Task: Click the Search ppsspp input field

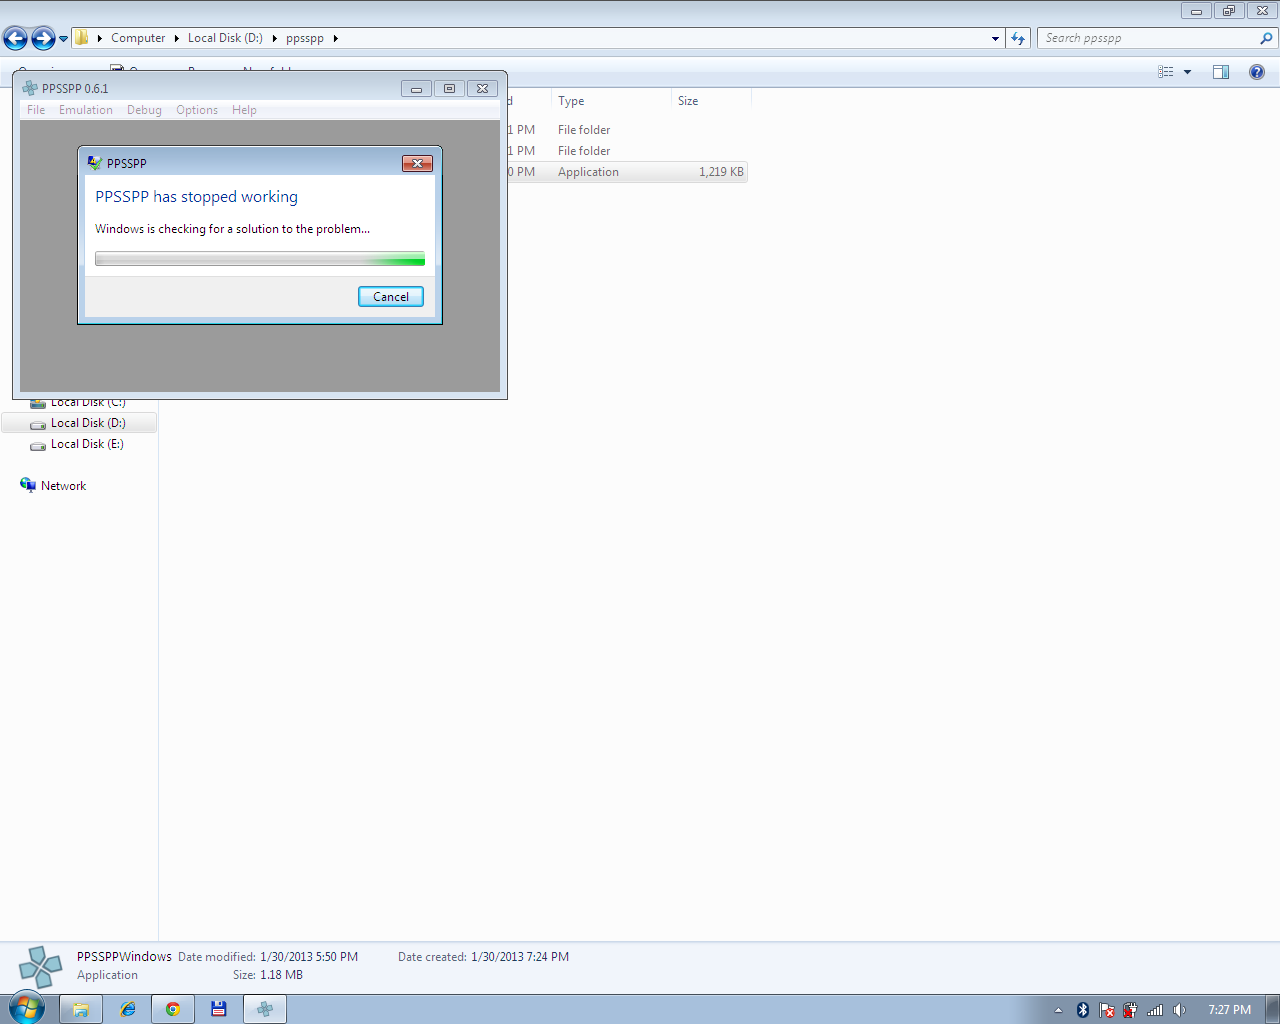Action: pos(1148,38)
